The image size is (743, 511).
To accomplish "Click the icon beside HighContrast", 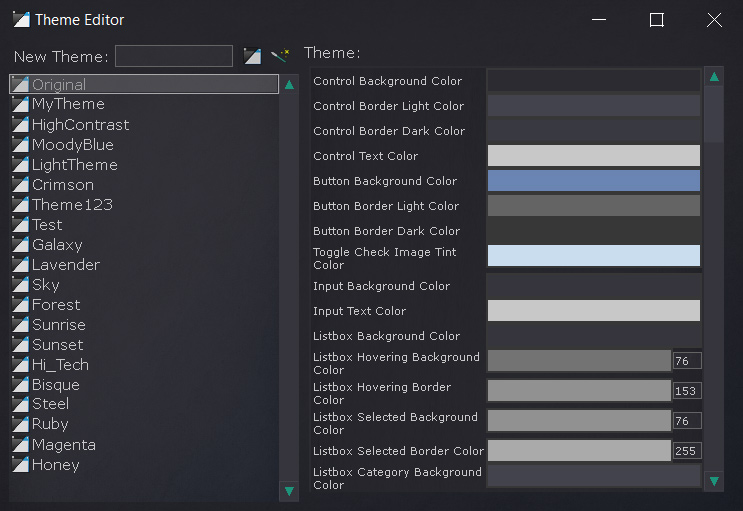I will 20,124.
